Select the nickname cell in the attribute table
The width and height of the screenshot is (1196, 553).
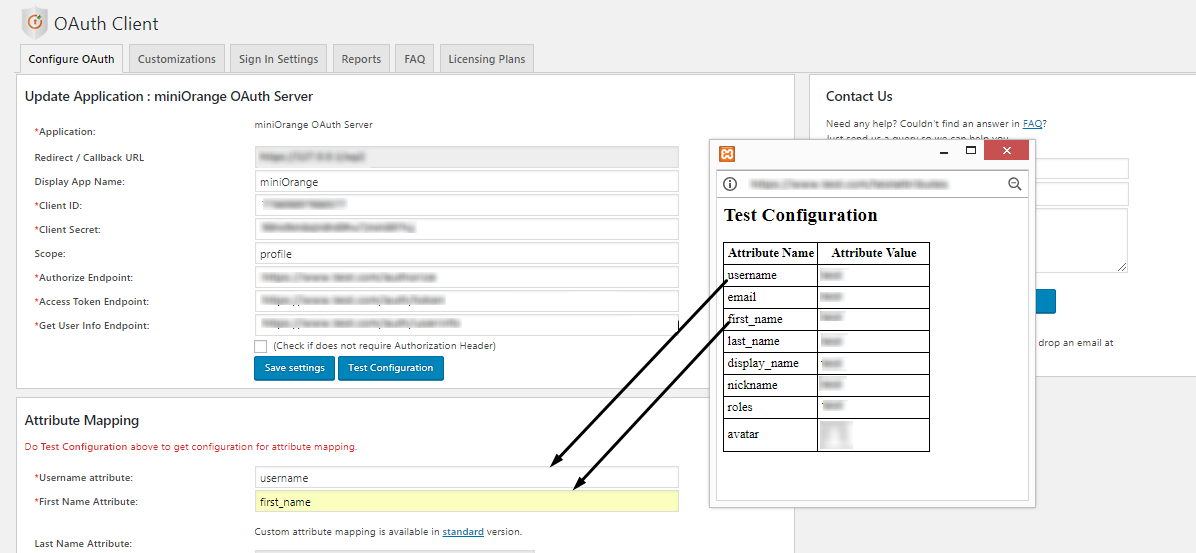click(x=770, y=385)
